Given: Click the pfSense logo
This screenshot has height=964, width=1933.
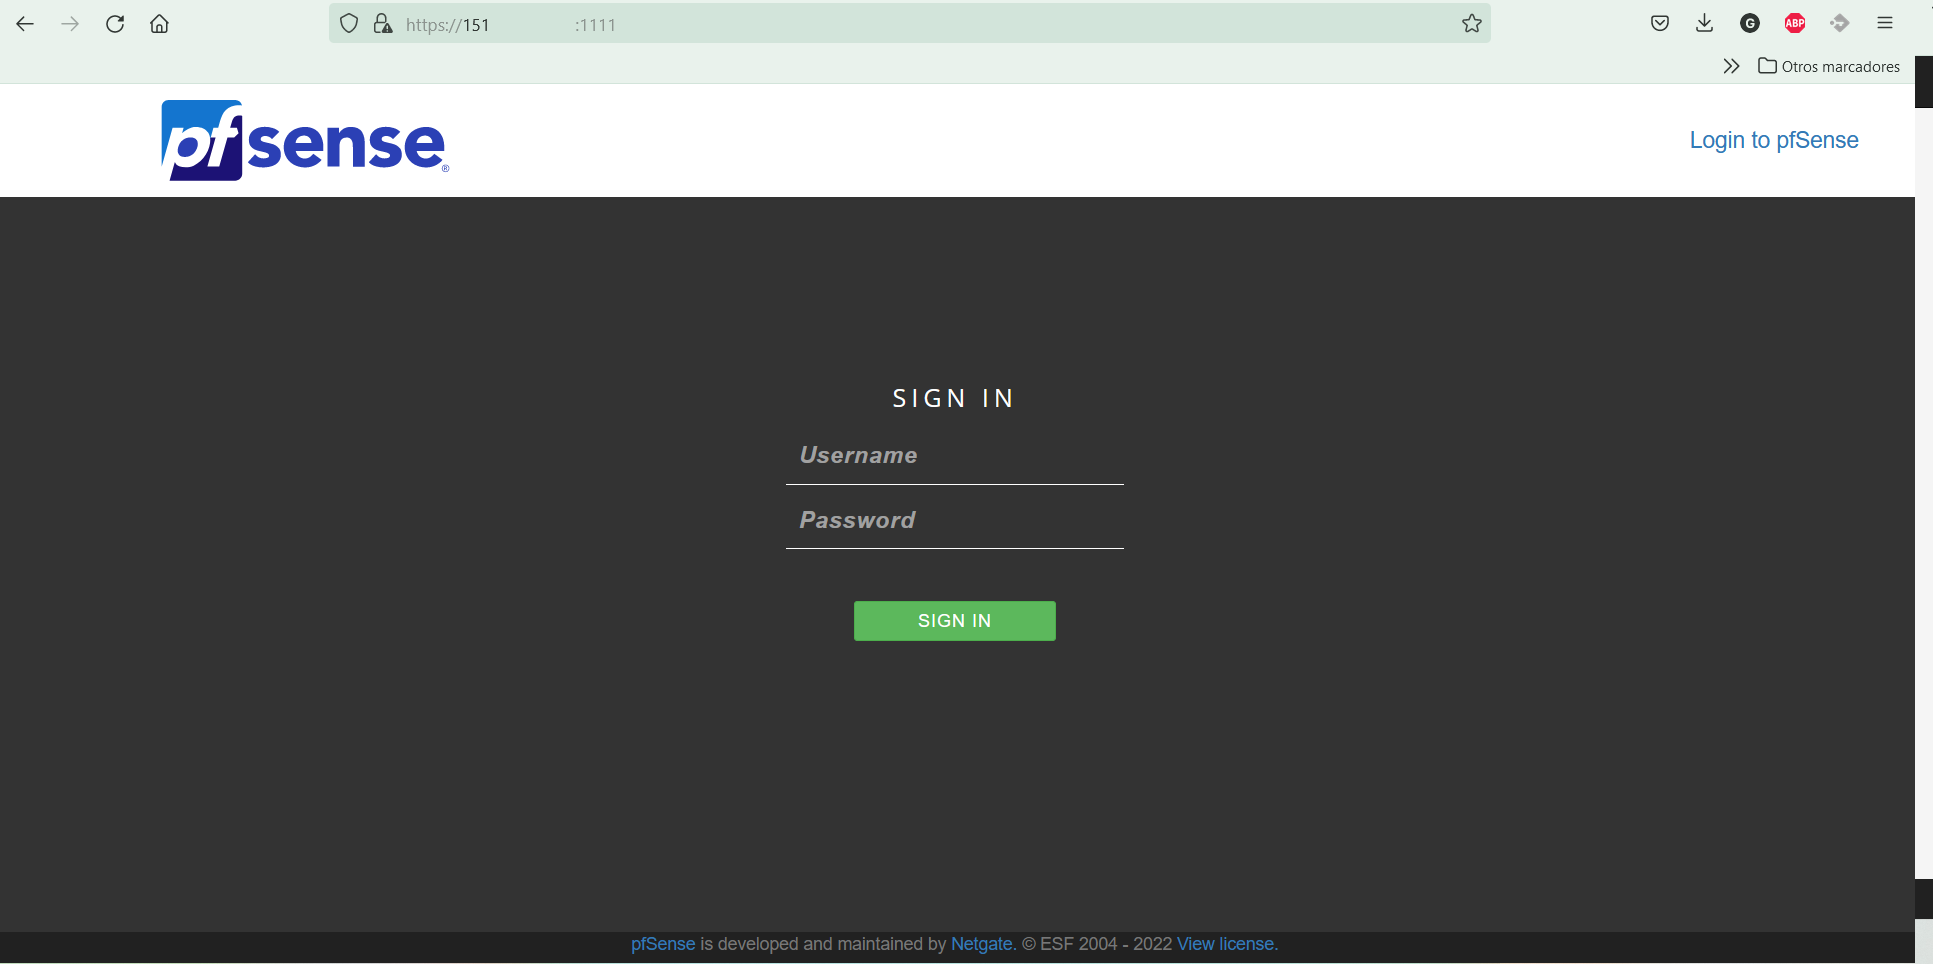Looking at the screenshot, I should tap(305, 140).
